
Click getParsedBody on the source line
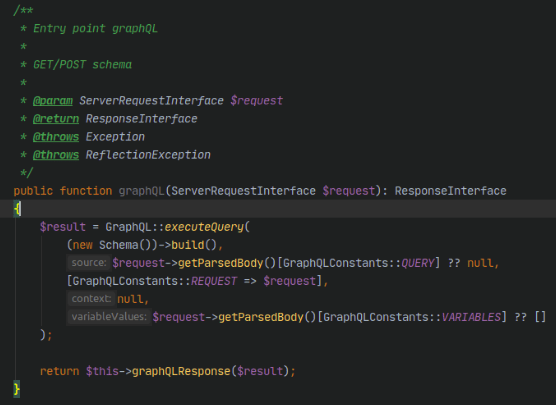221,263
